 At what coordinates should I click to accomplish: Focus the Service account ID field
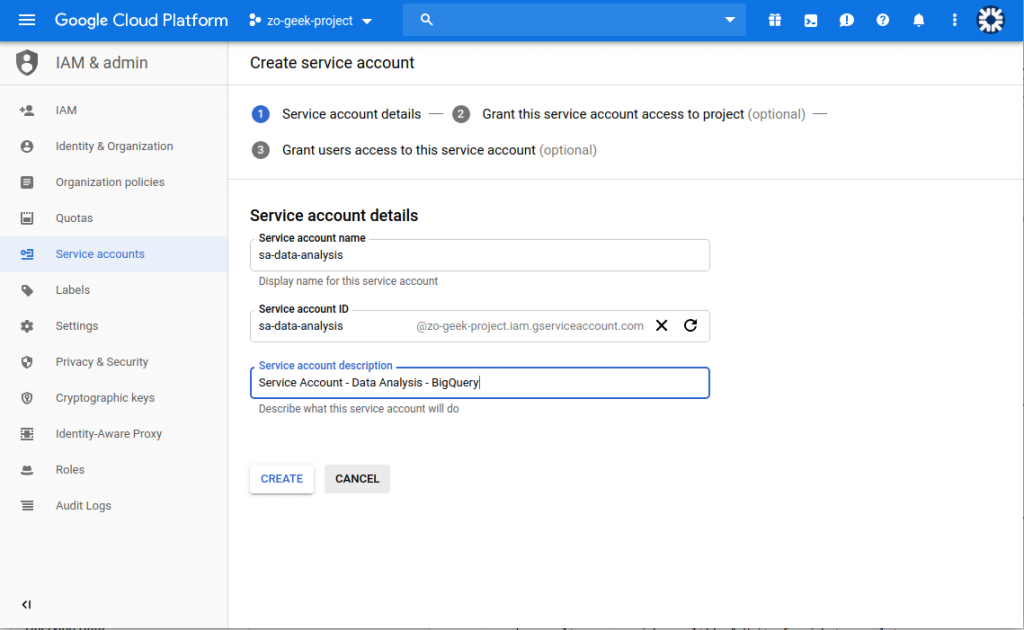[480, 326]
